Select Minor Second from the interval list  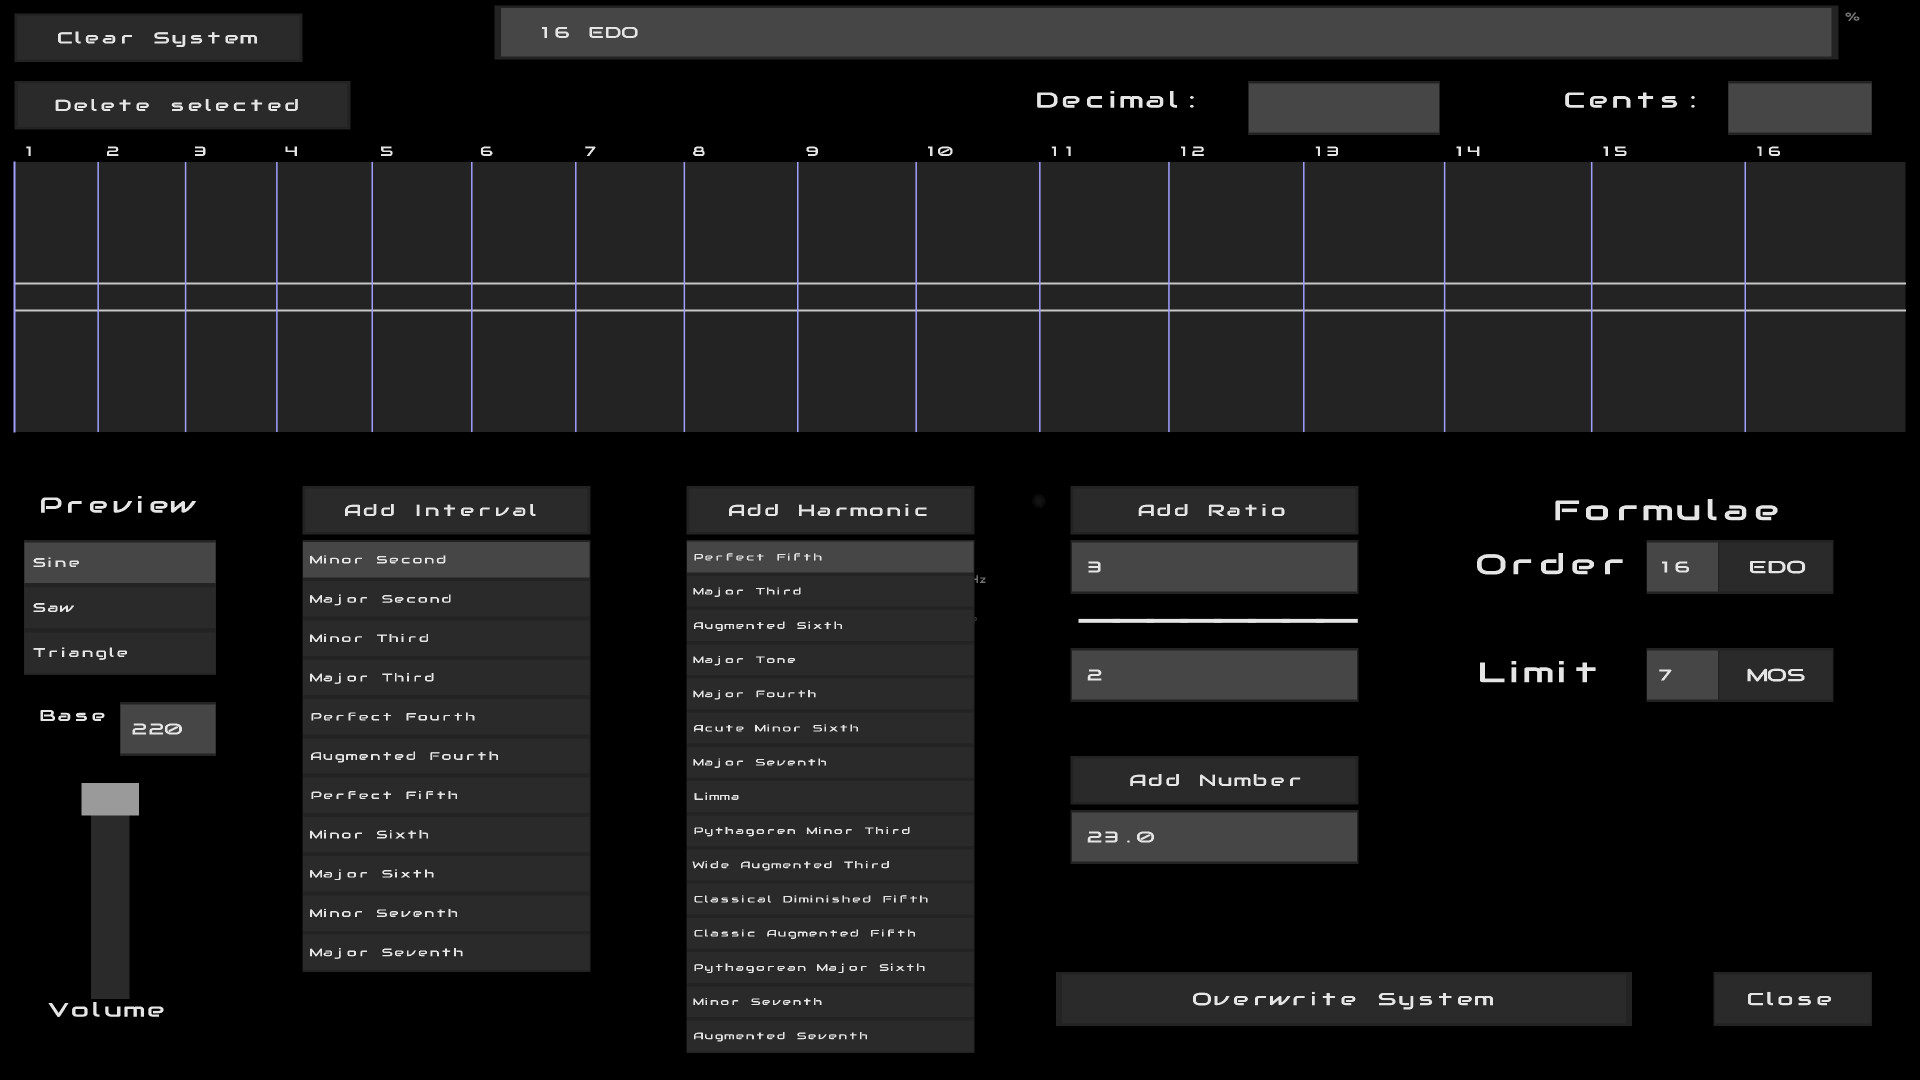(446, 559)
